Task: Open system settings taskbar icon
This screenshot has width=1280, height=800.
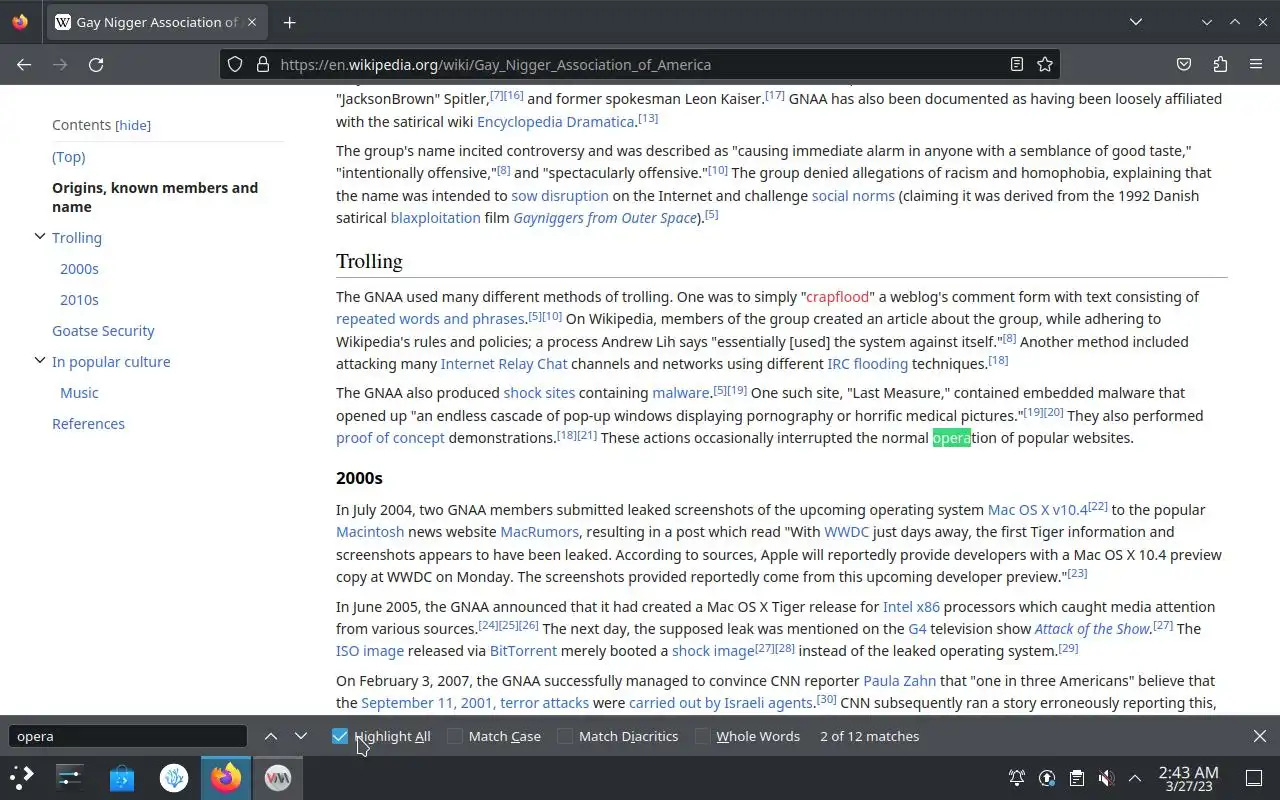Action: click(x=70, y=777)
